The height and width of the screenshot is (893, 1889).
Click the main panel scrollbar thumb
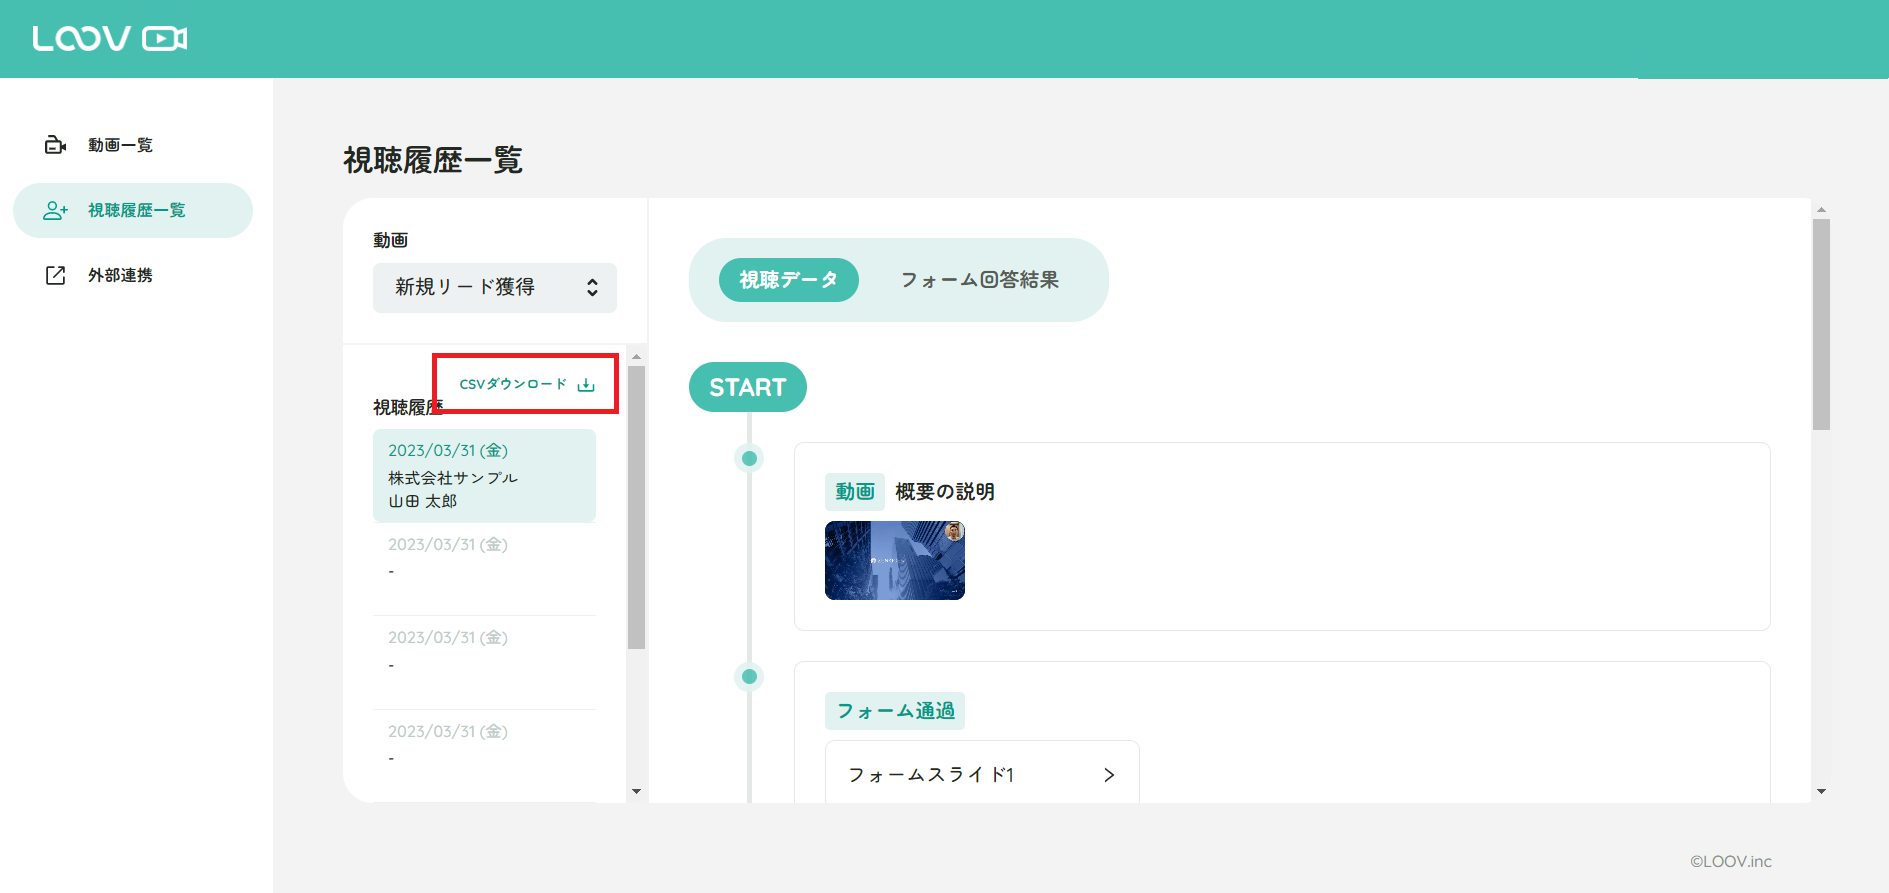pos(1822,325)
